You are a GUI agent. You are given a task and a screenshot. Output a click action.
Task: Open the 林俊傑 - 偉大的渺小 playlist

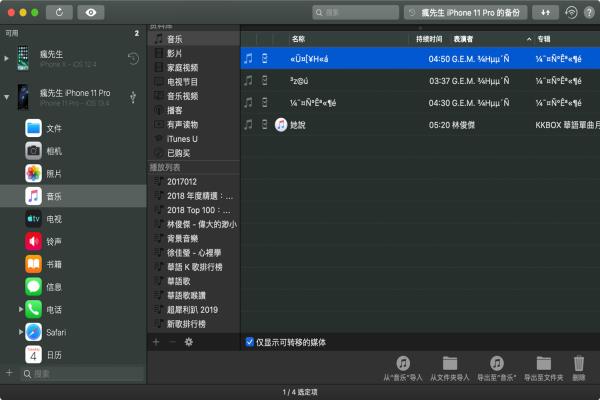194,224
